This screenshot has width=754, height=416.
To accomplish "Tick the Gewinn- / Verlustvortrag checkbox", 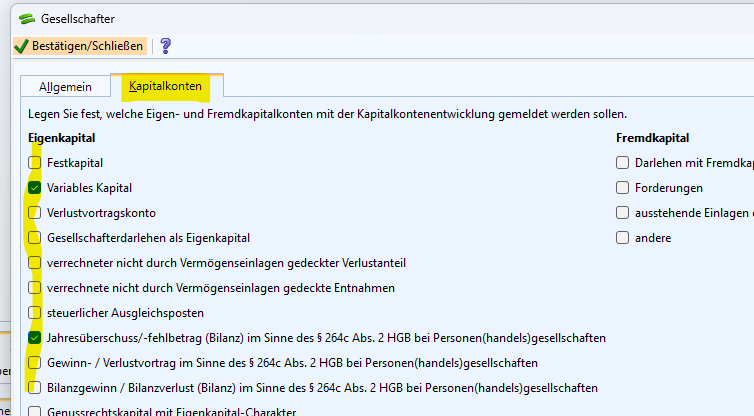I will click(x=35, y=362).
